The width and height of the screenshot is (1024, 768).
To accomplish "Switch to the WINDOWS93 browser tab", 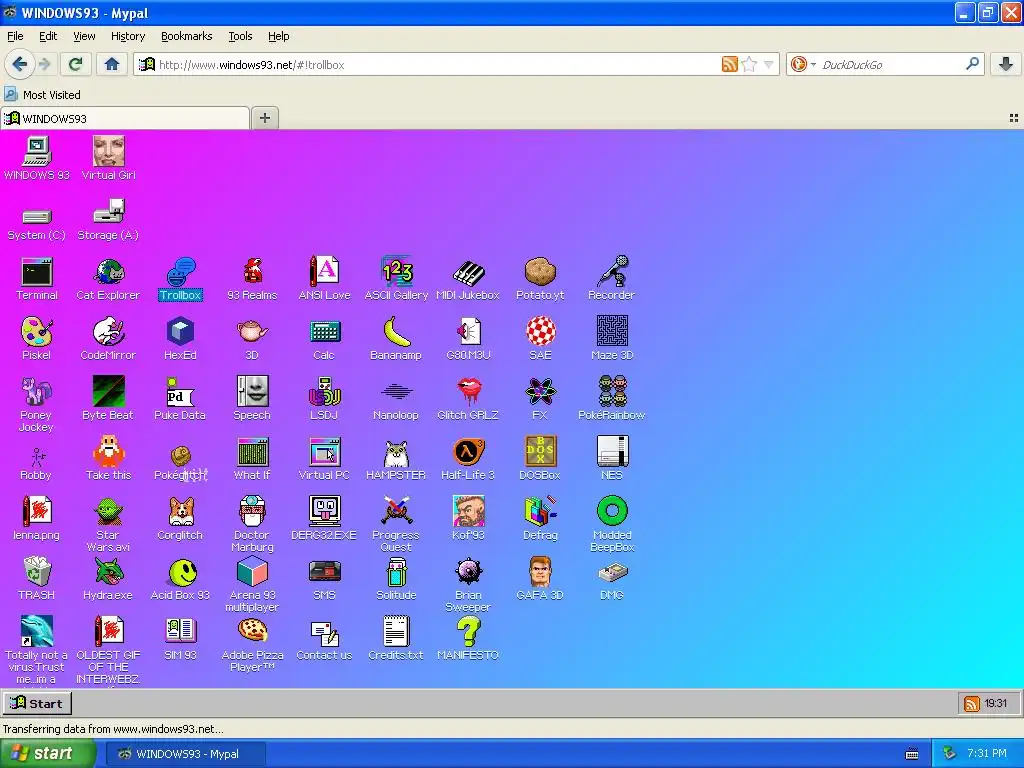I will coord(125,118).
